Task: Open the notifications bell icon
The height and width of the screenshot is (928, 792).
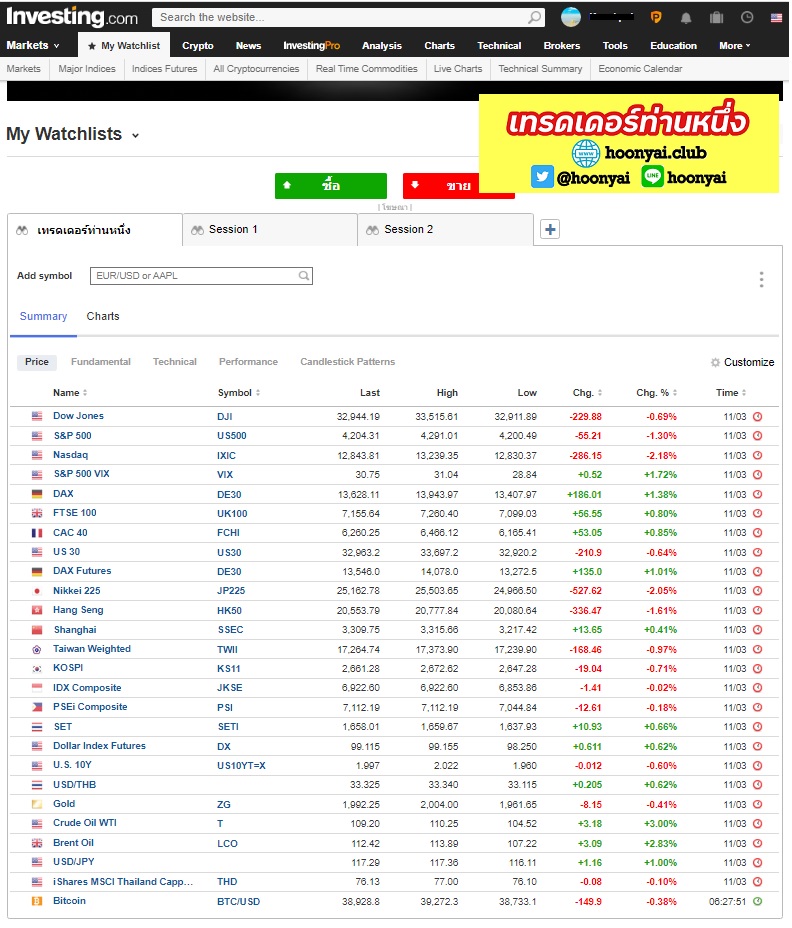Action: [x=686, y=18]
